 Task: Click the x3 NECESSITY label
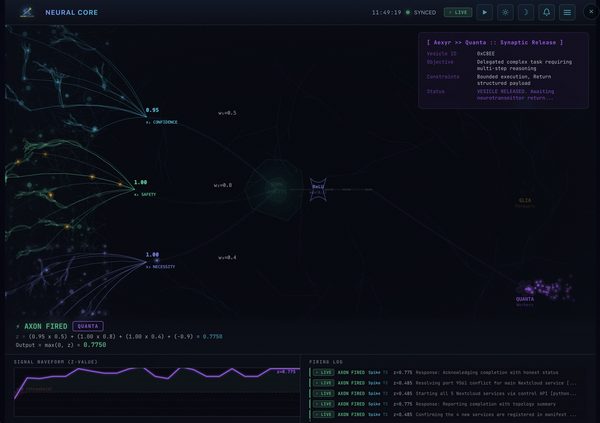click(160, 266)
